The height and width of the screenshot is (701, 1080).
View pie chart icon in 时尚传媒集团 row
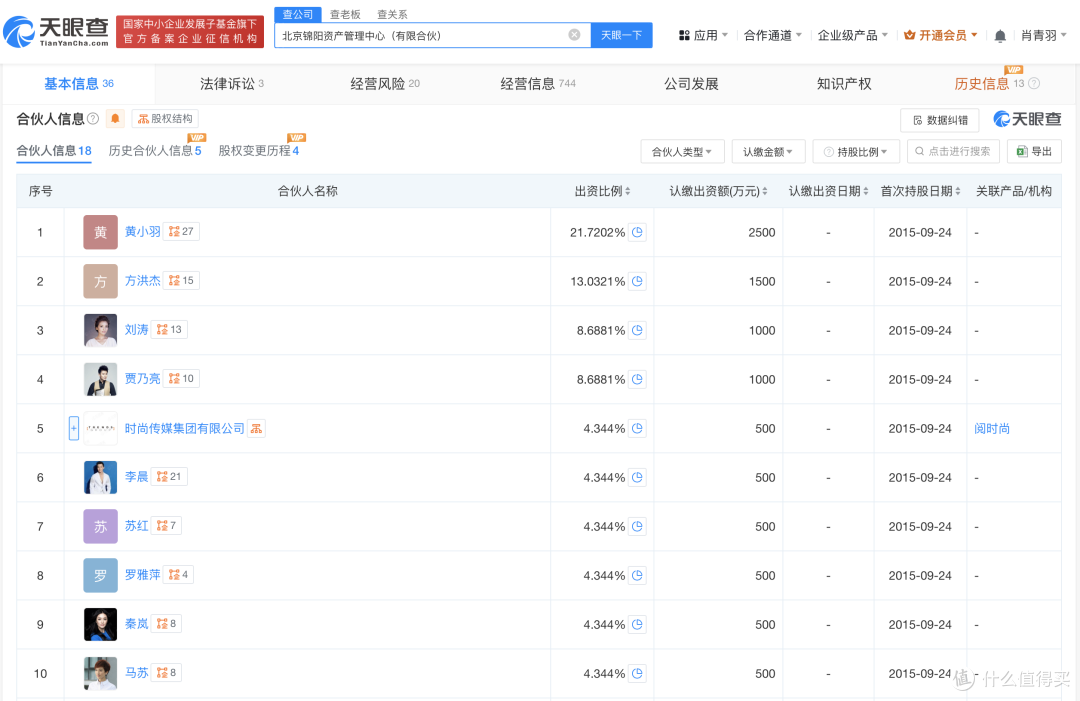click(637, 428)
